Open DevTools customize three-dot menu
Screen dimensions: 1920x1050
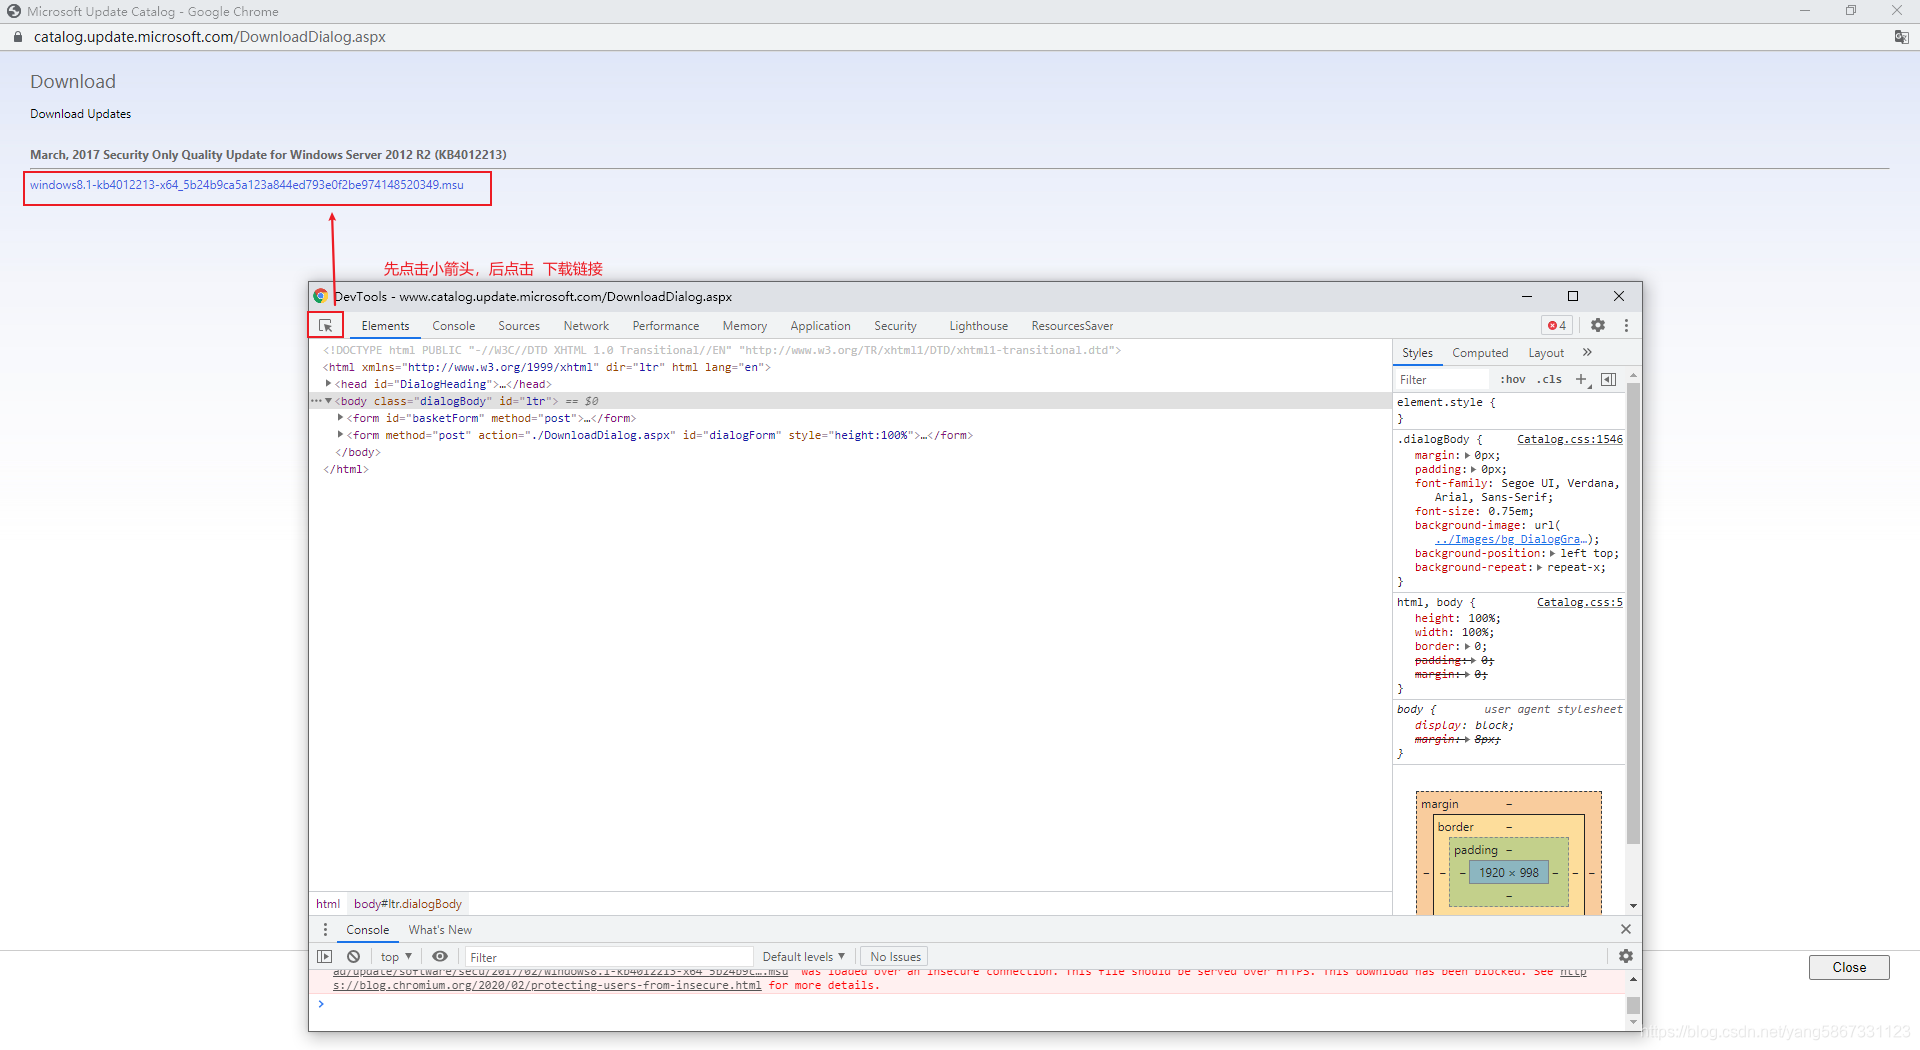click(x=1626, y=325)
